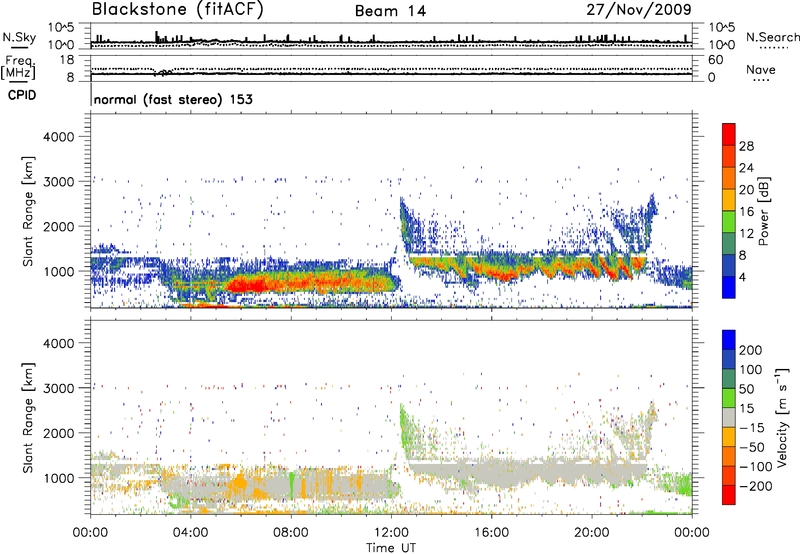Click the blue bottom of power colorbar

pyautogui.click(x=729, y=287)
